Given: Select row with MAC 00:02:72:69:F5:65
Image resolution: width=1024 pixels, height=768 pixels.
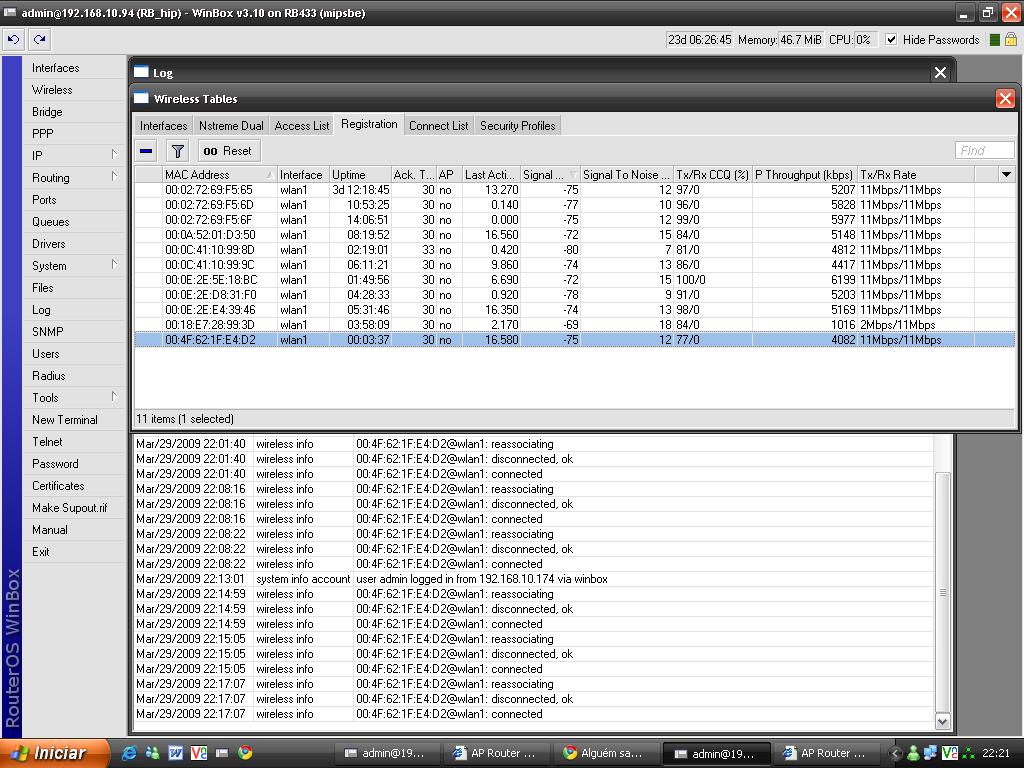Looking at the screenshot, I should pos(575,190).
